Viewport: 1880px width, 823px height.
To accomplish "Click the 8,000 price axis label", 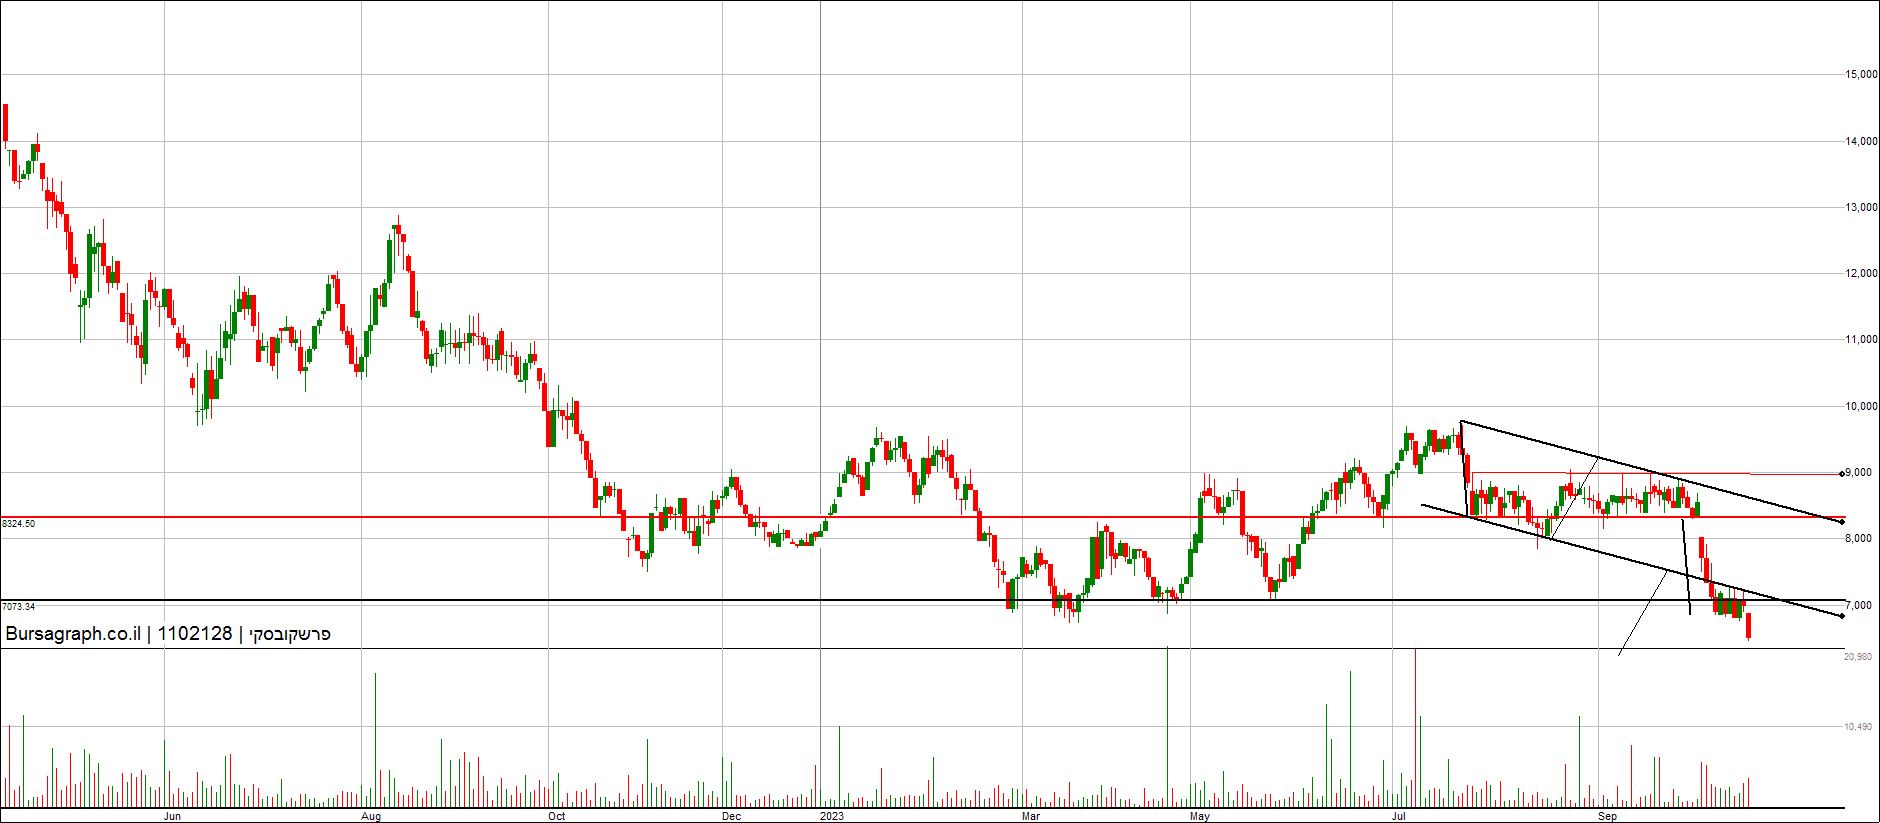I will [1858, 539].
